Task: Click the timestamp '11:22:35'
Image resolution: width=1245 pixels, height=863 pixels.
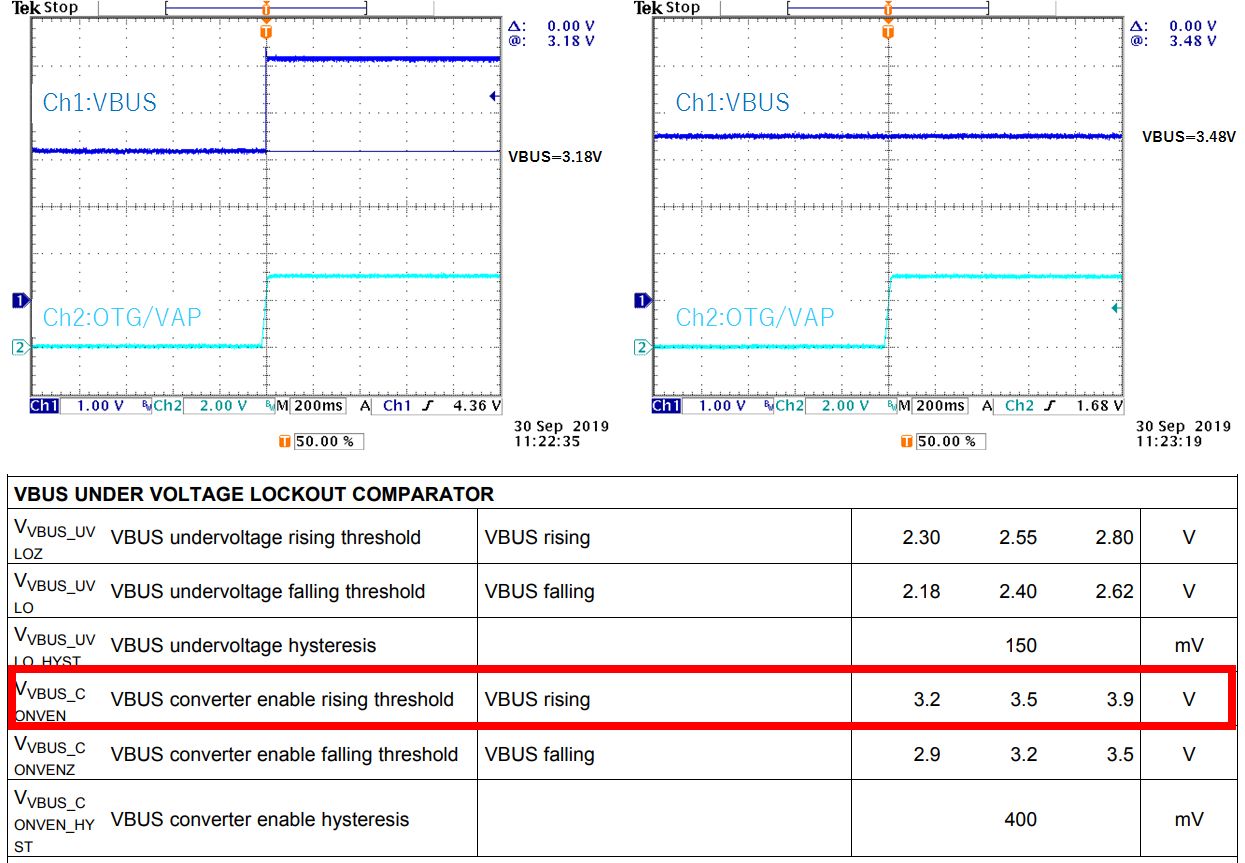Action: click(545, 441)
